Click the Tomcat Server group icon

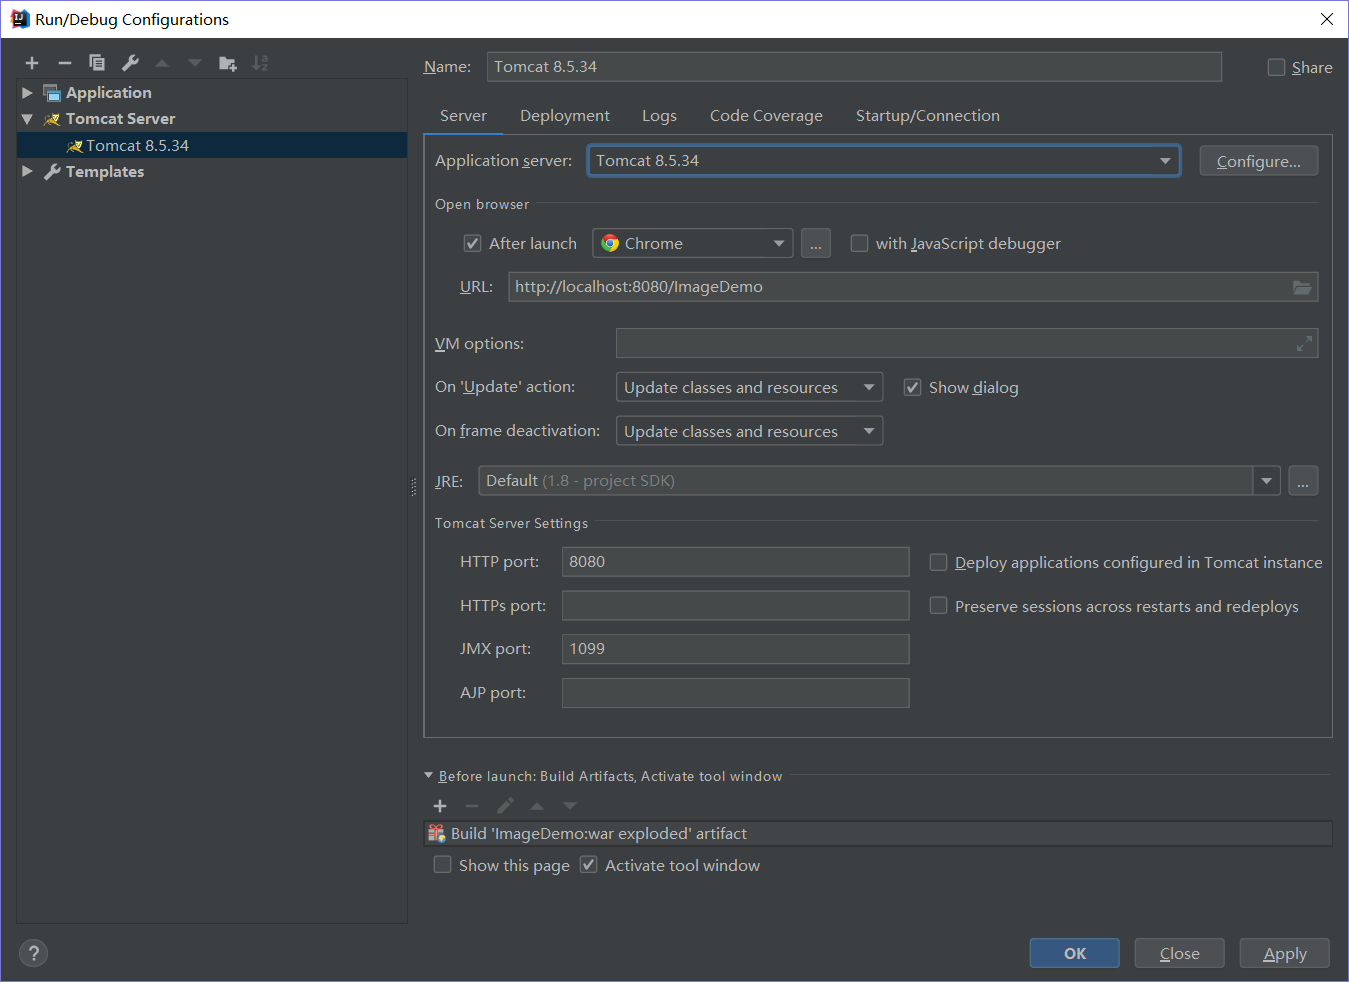point(52,119)
